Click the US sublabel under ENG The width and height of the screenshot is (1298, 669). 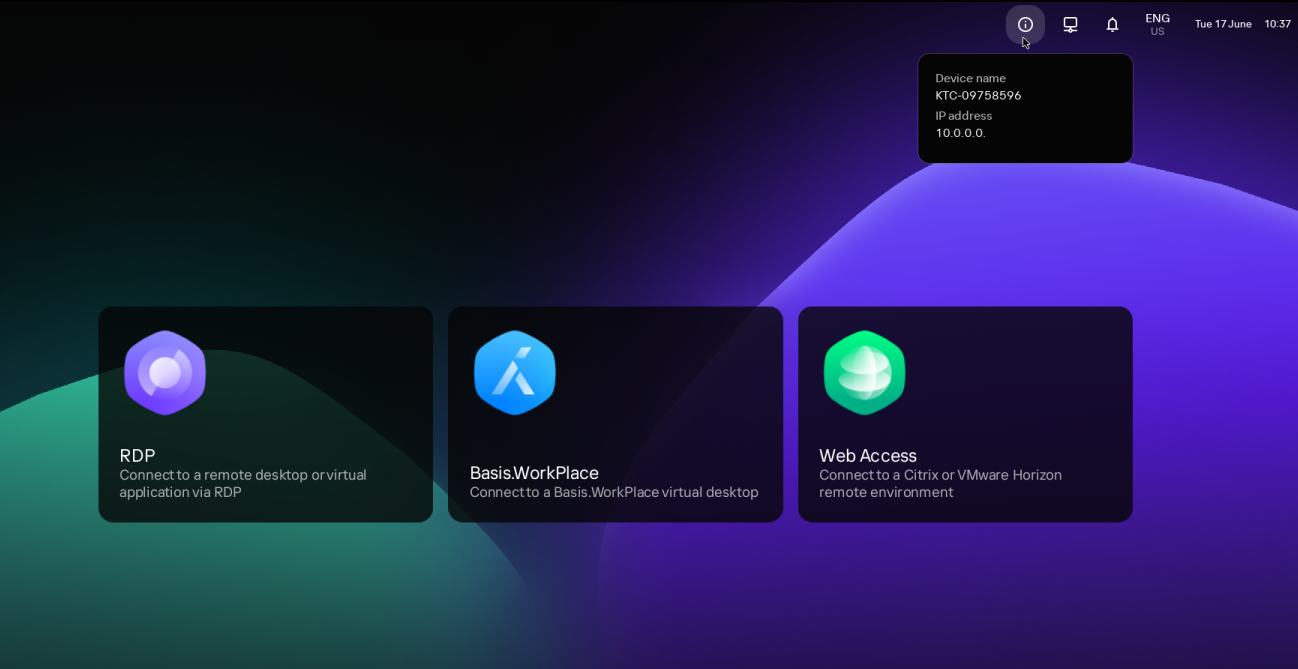point(1157,32)
